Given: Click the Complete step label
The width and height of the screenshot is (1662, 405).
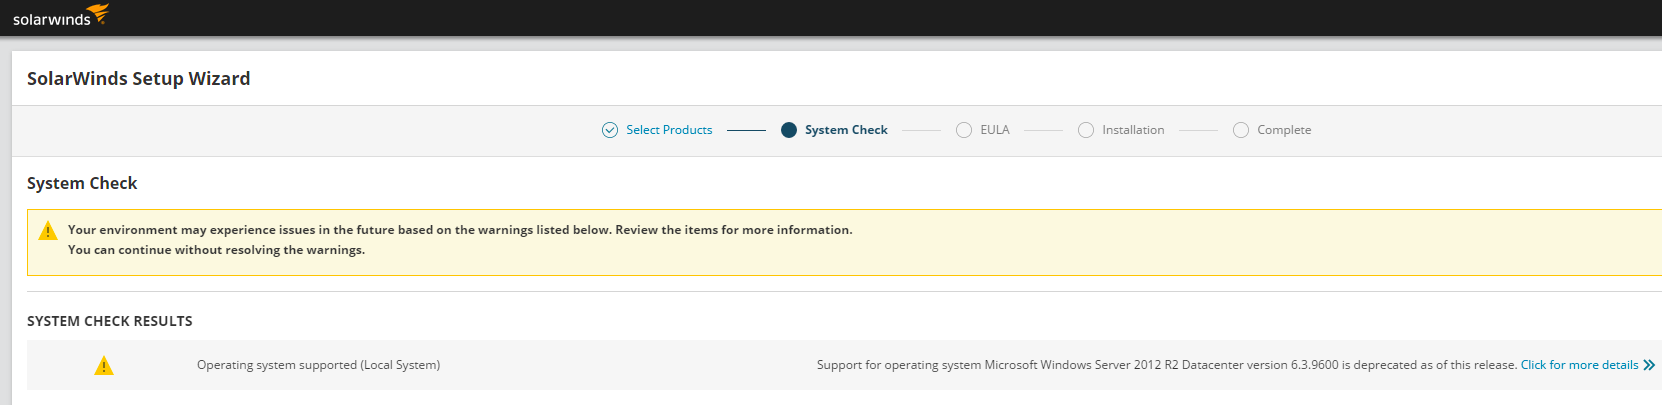Looking at the screenshot, I should pyautogui.click(x=1284, y=130).
